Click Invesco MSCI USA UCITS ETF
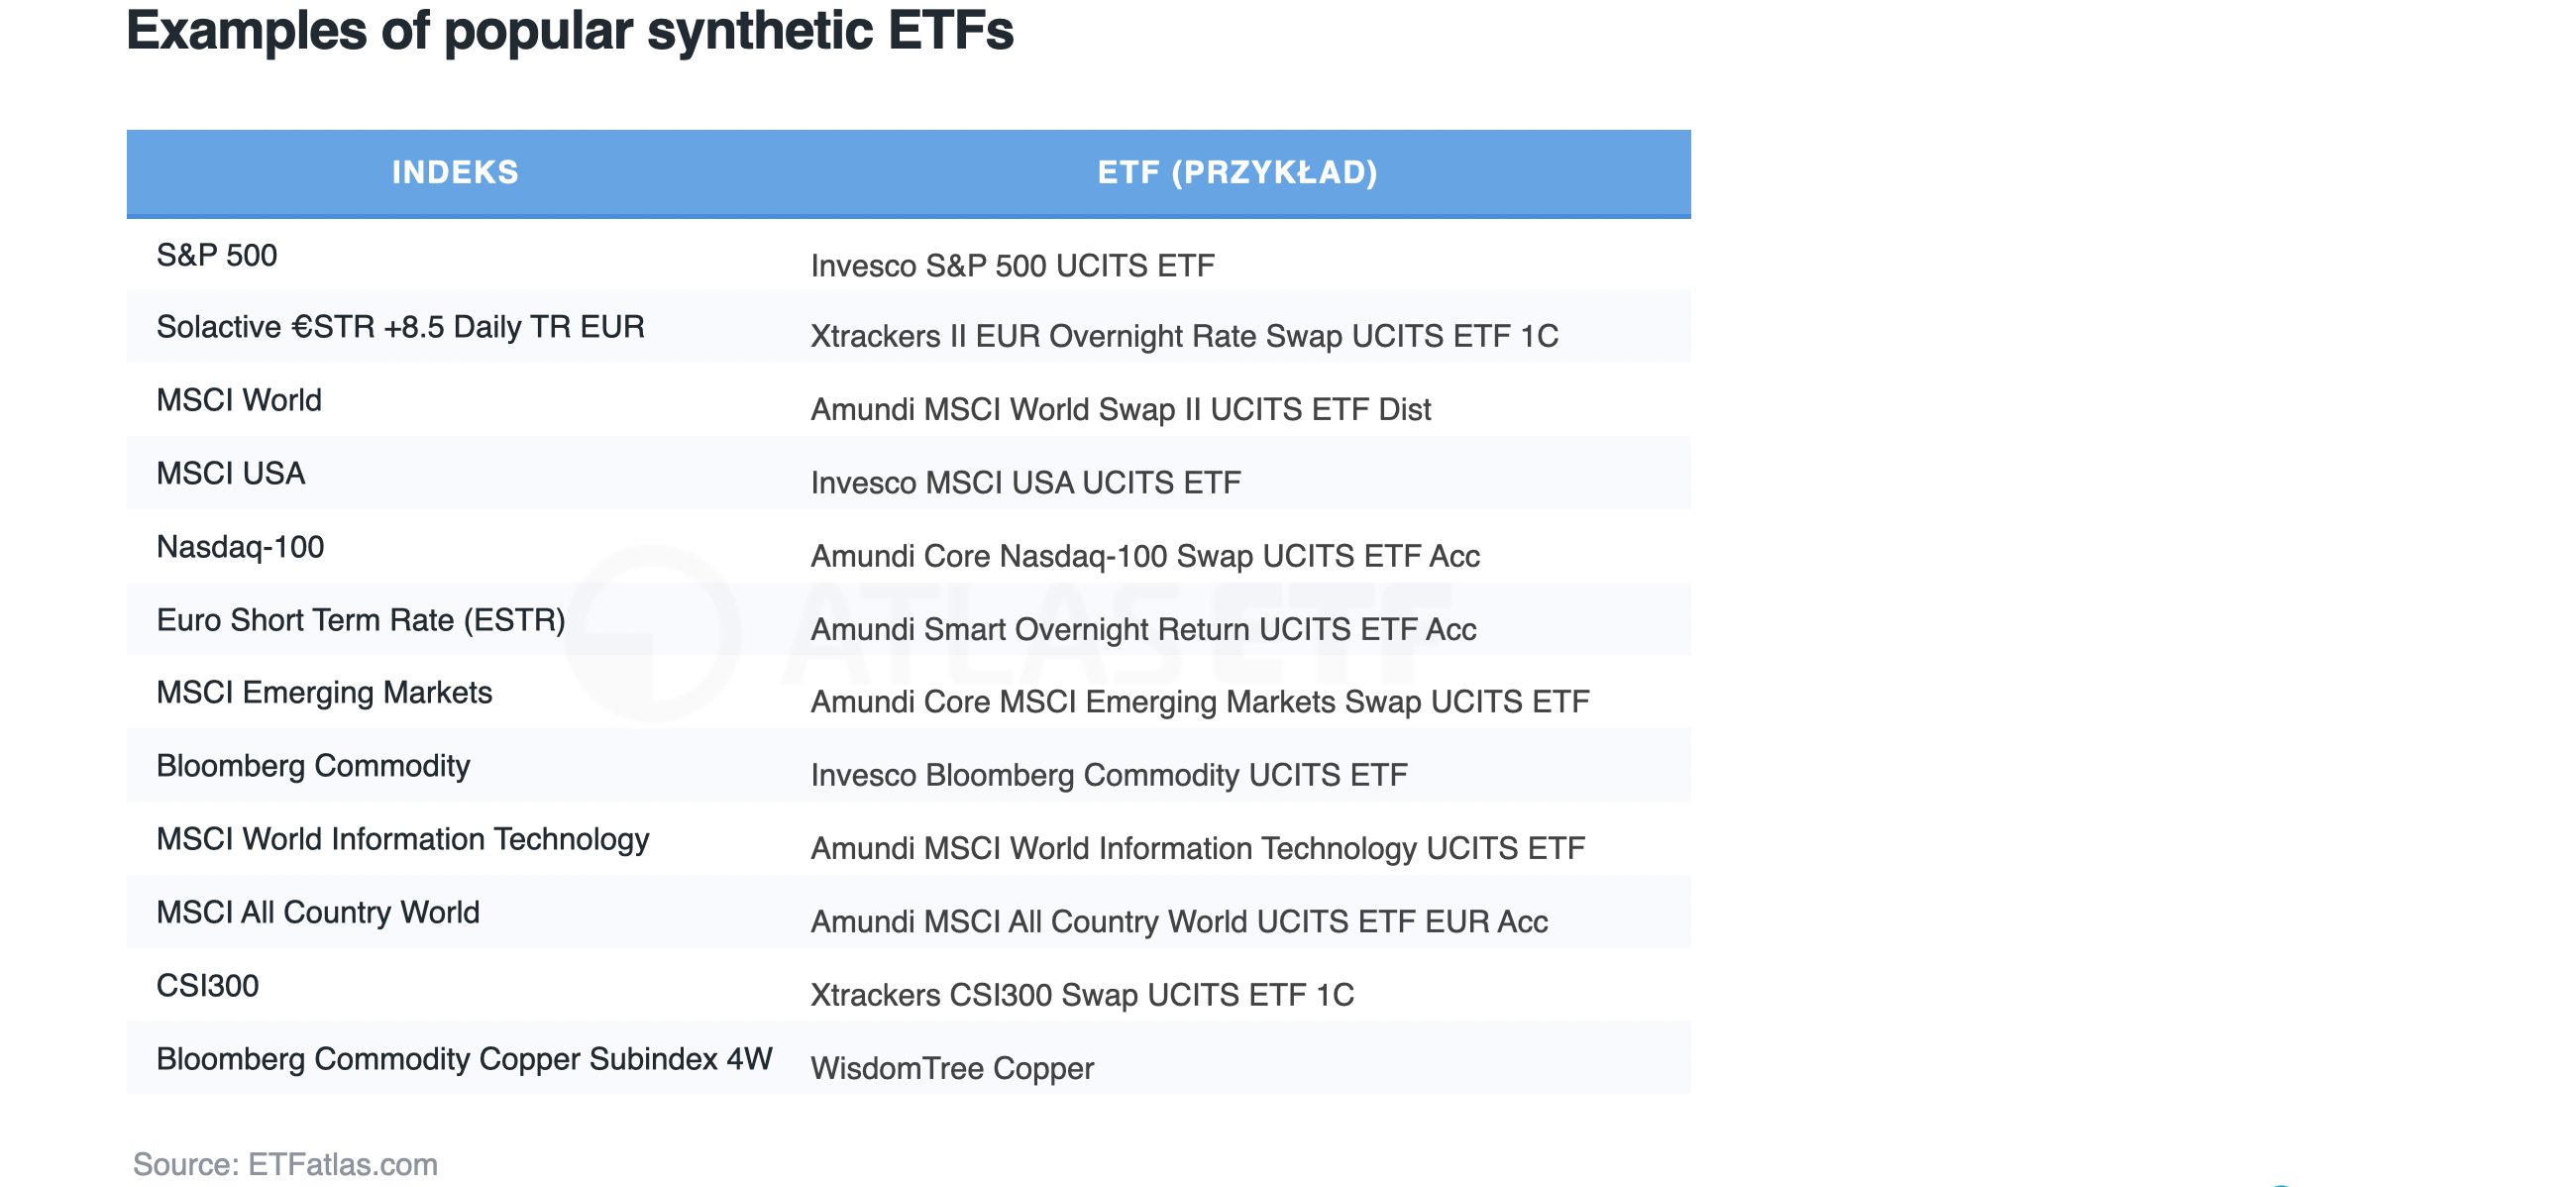Viewport: 2576px width, 1187px height. (x=1025, y=483)
